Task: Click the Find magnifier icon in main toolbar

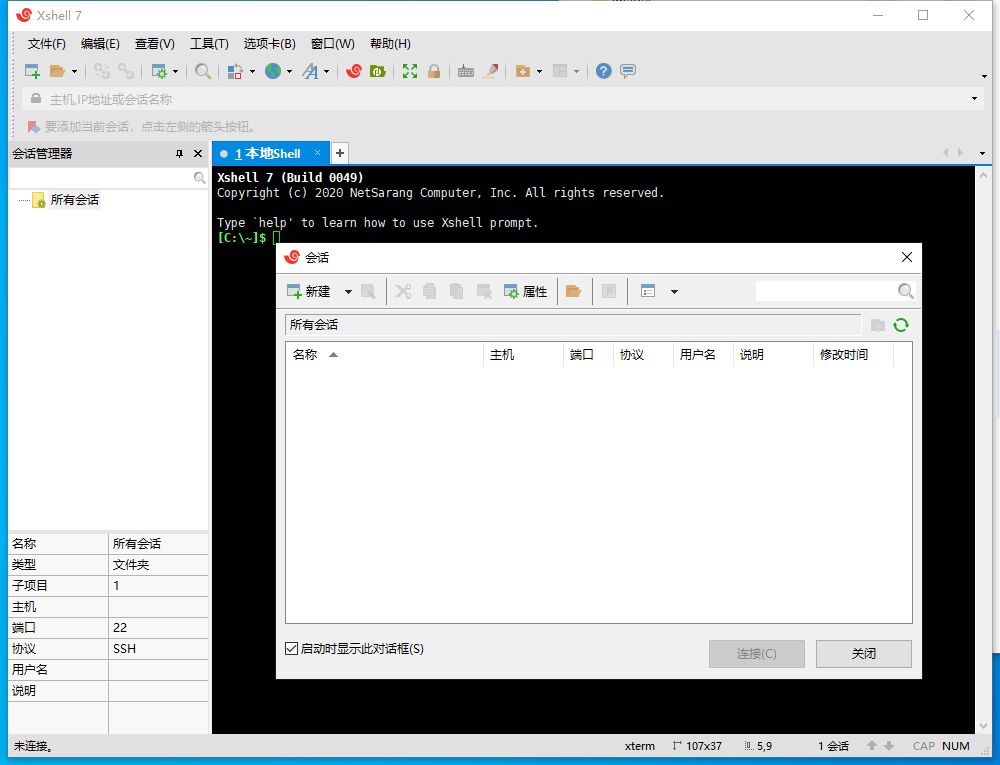Action: point(203,71)
